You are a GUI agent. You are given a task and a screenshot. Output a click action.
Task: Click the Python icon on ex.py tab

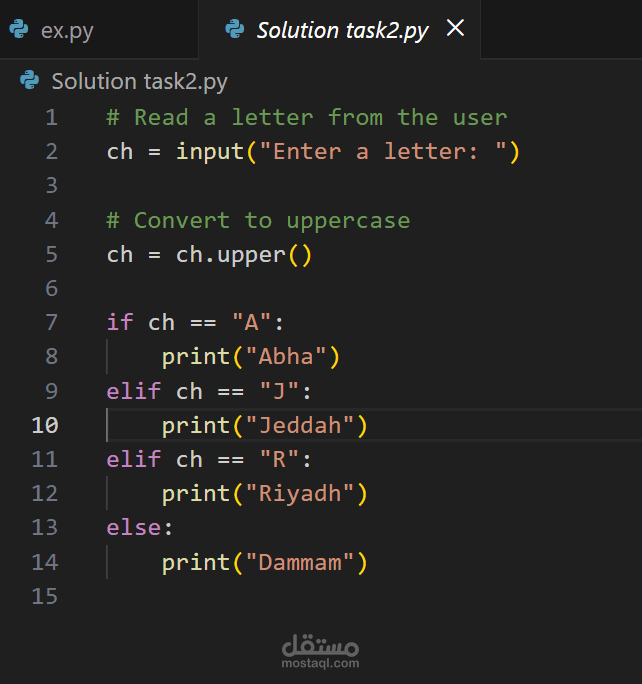click(19, 29)
